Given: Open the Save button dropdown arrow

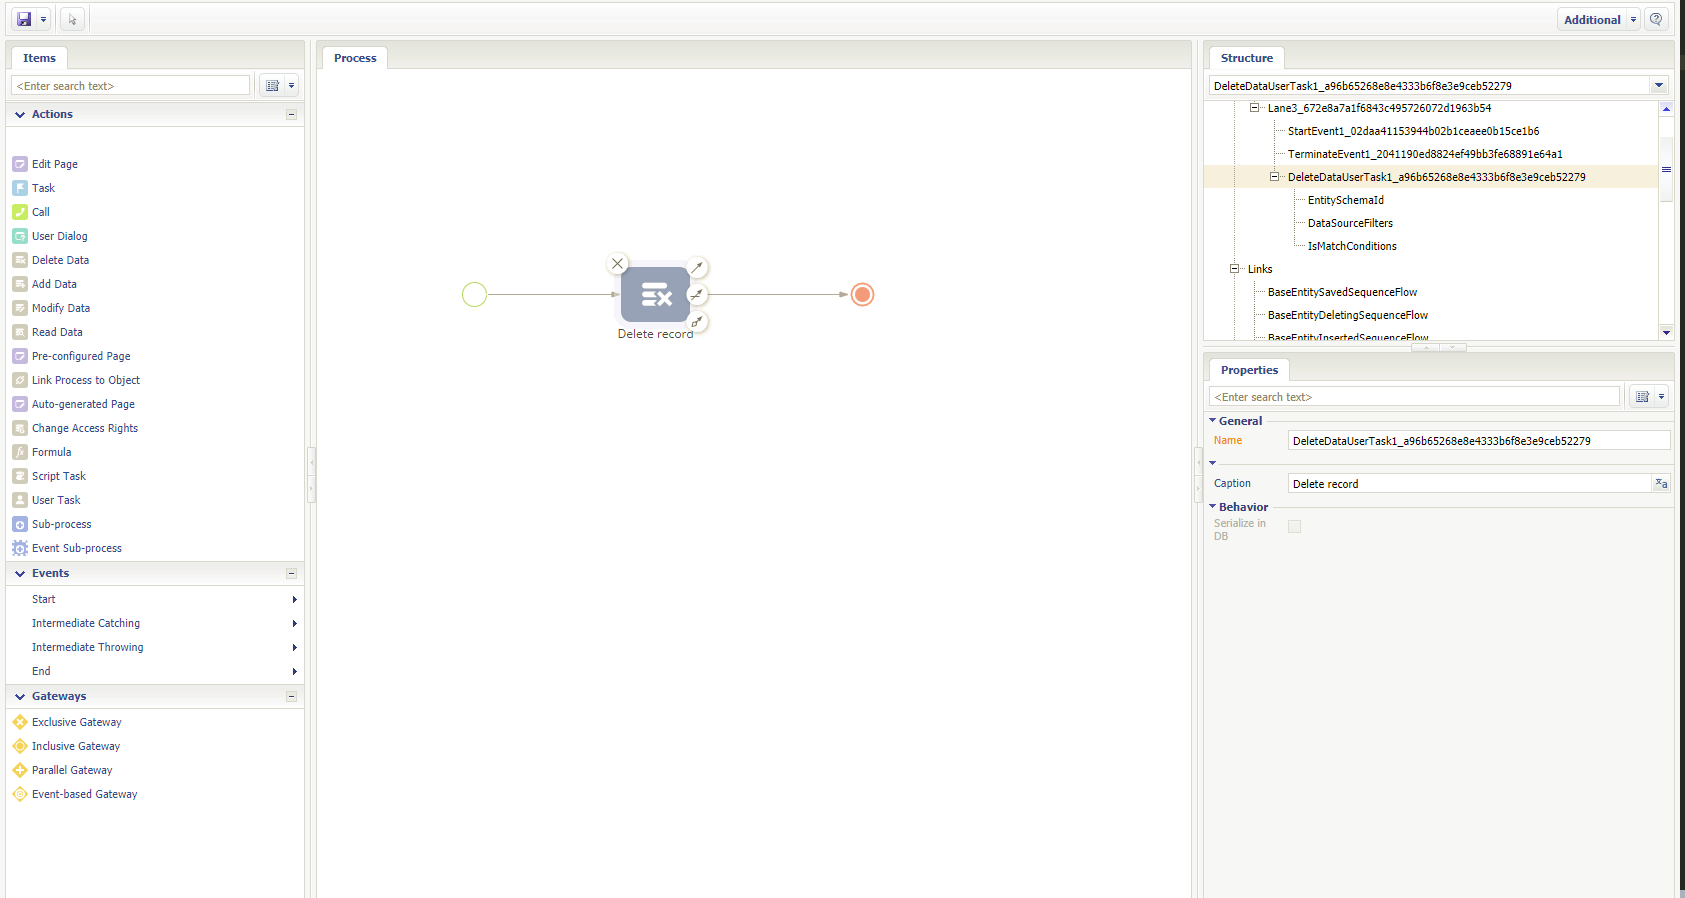Looking at the screenshot, I should point(43,19).
